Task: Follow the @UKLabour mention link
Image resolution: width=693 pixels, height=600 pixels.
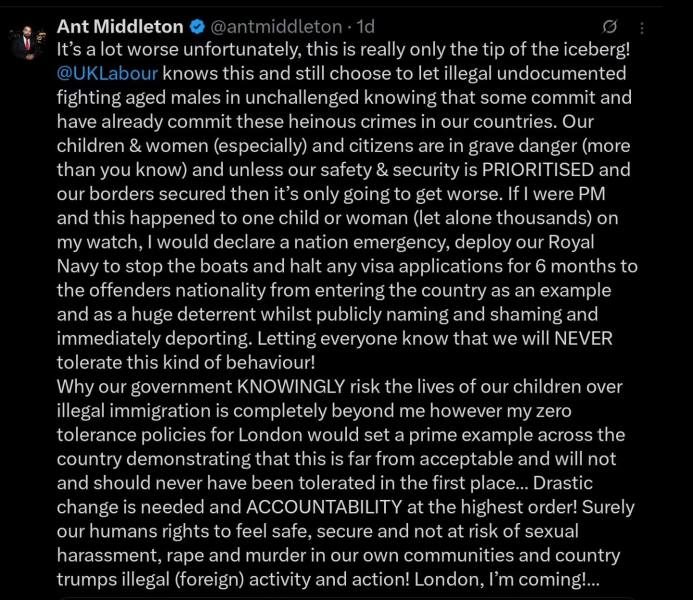Action: coord(108,73)
